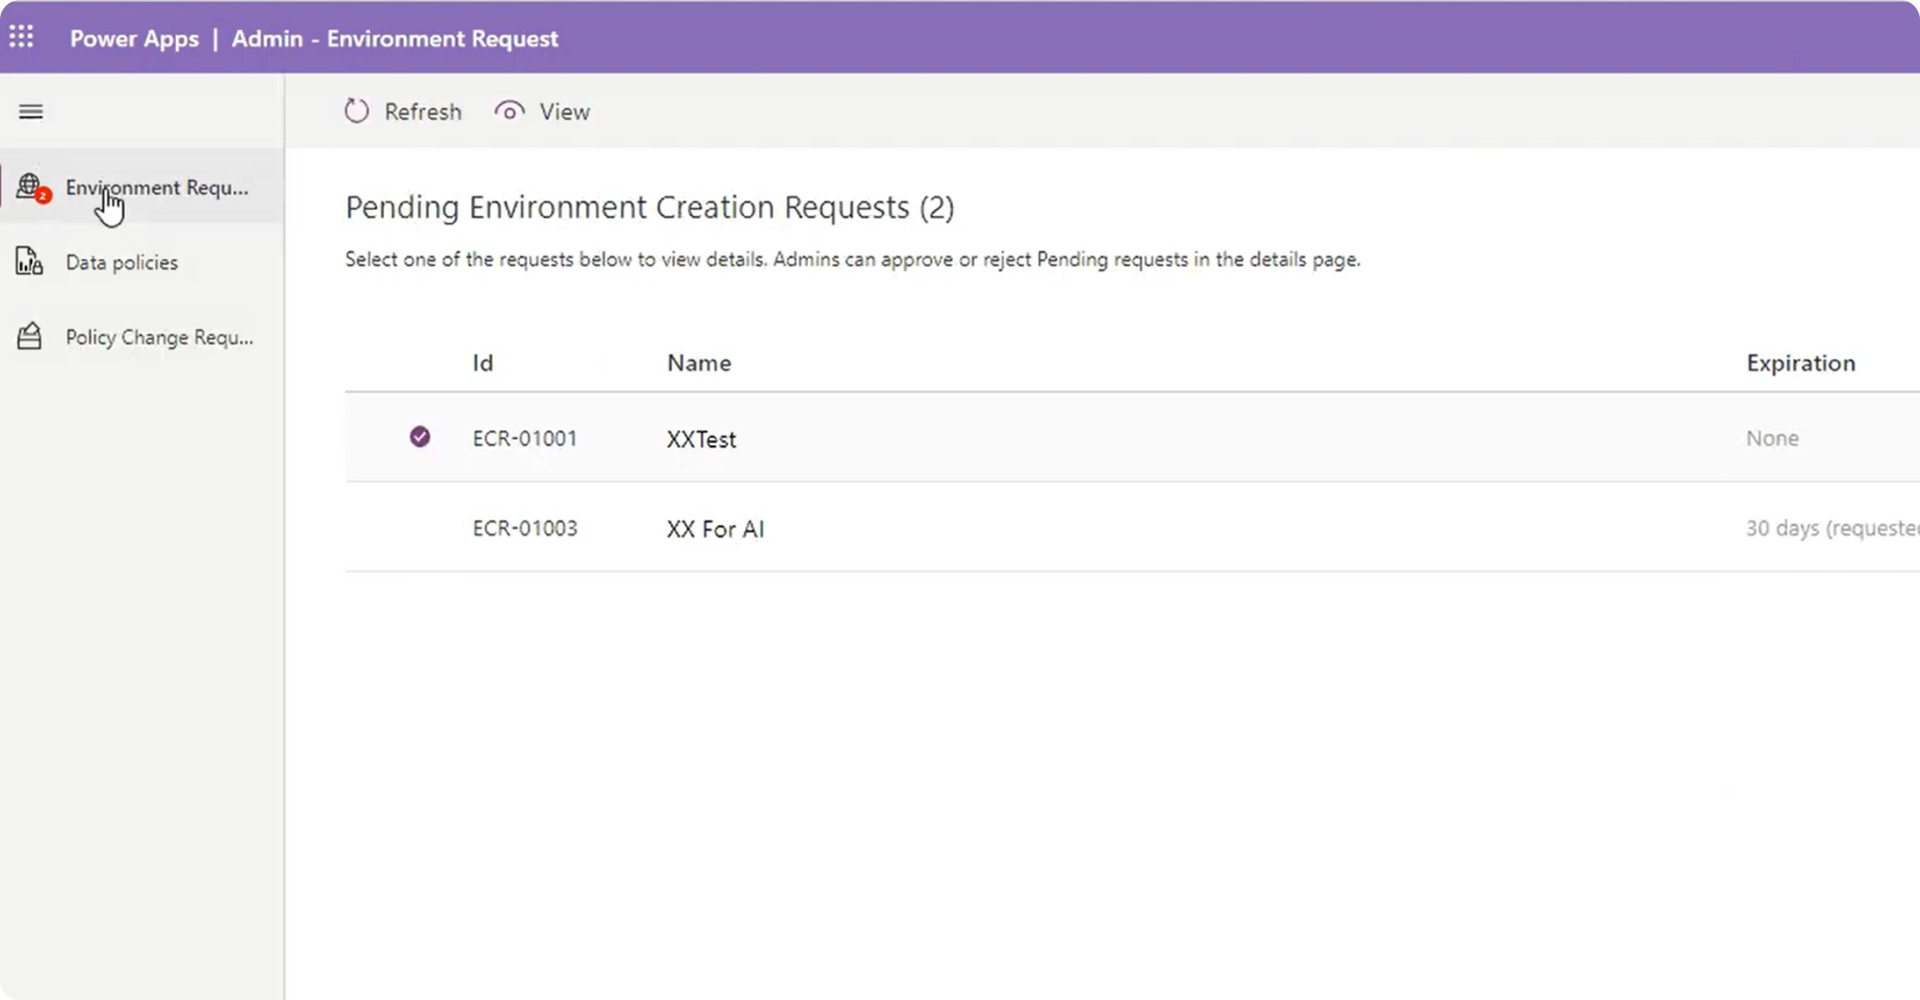Screen dimensions: 1920x1000
Task: Open Policy Change Requ... sidebar item
Action: [x=142, y=337]
